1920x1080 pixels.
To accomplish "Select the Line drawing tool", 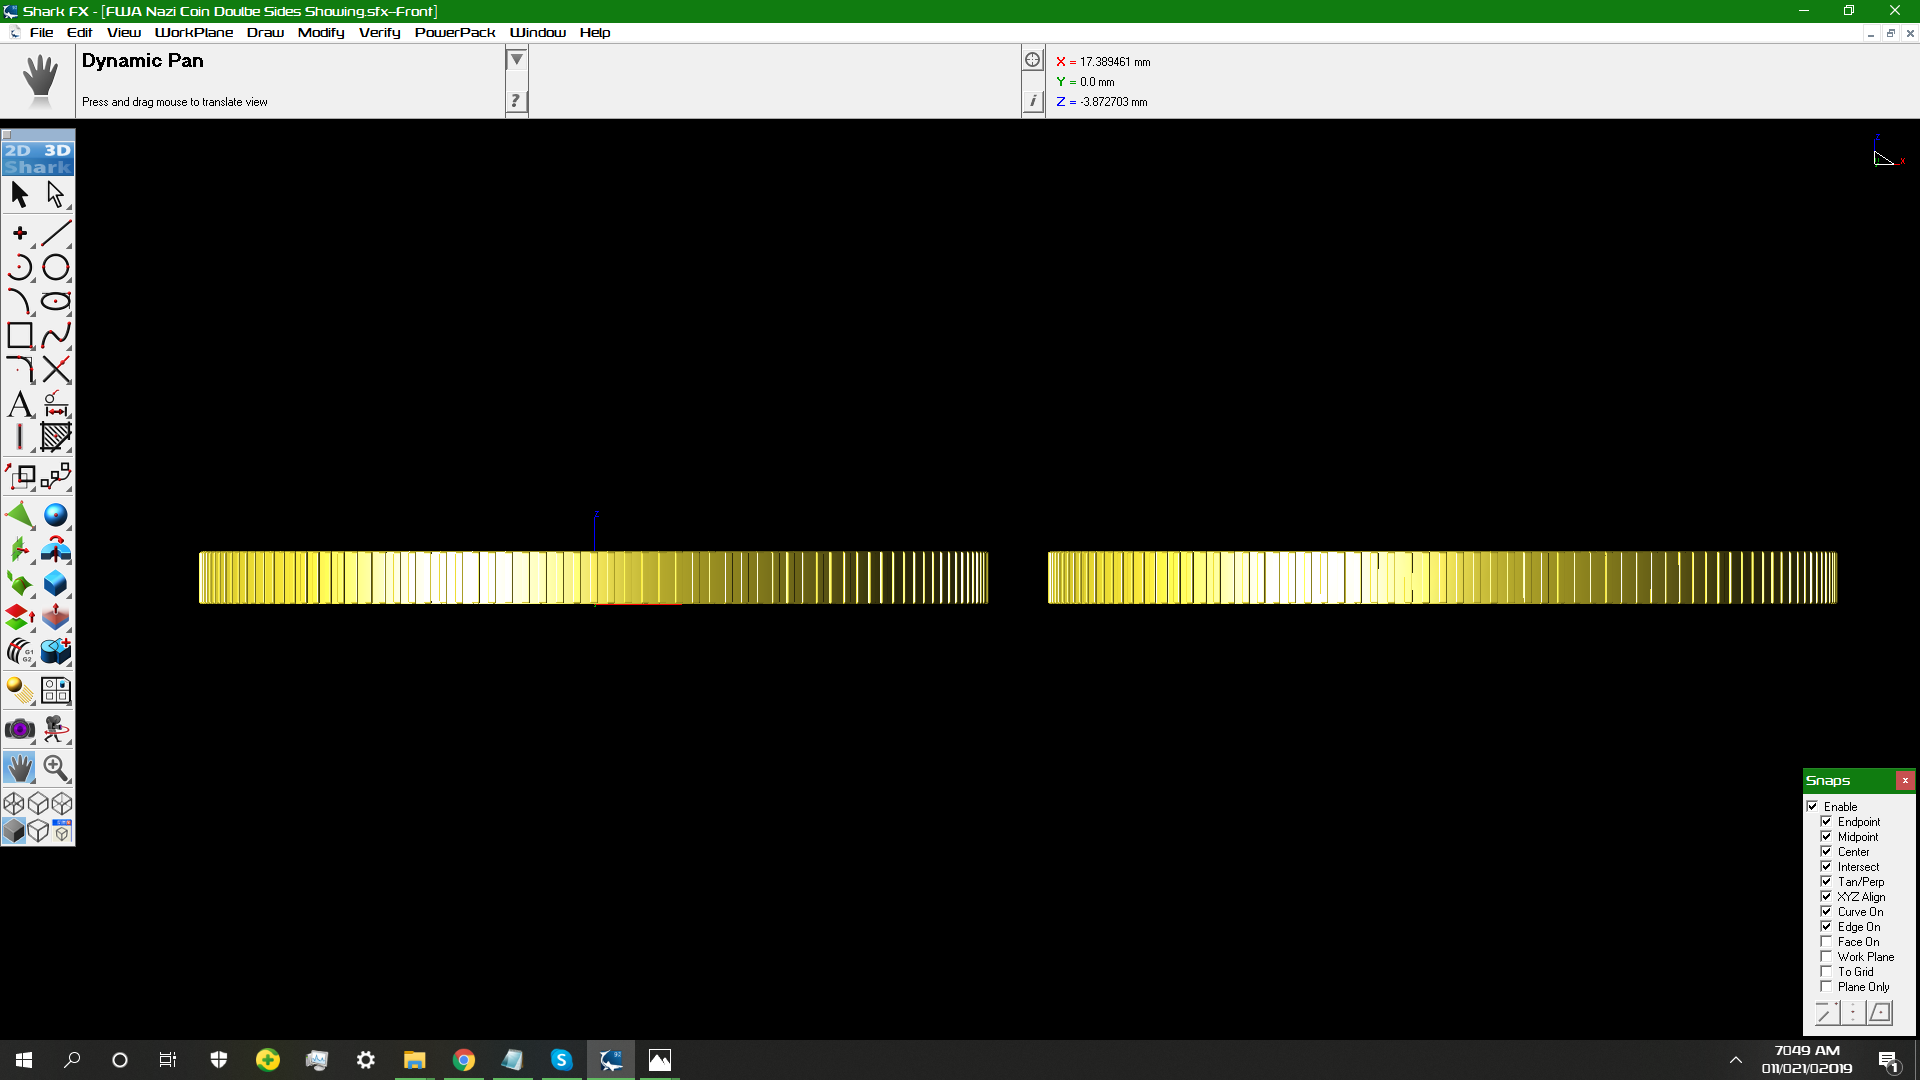I will click(56, 233).
